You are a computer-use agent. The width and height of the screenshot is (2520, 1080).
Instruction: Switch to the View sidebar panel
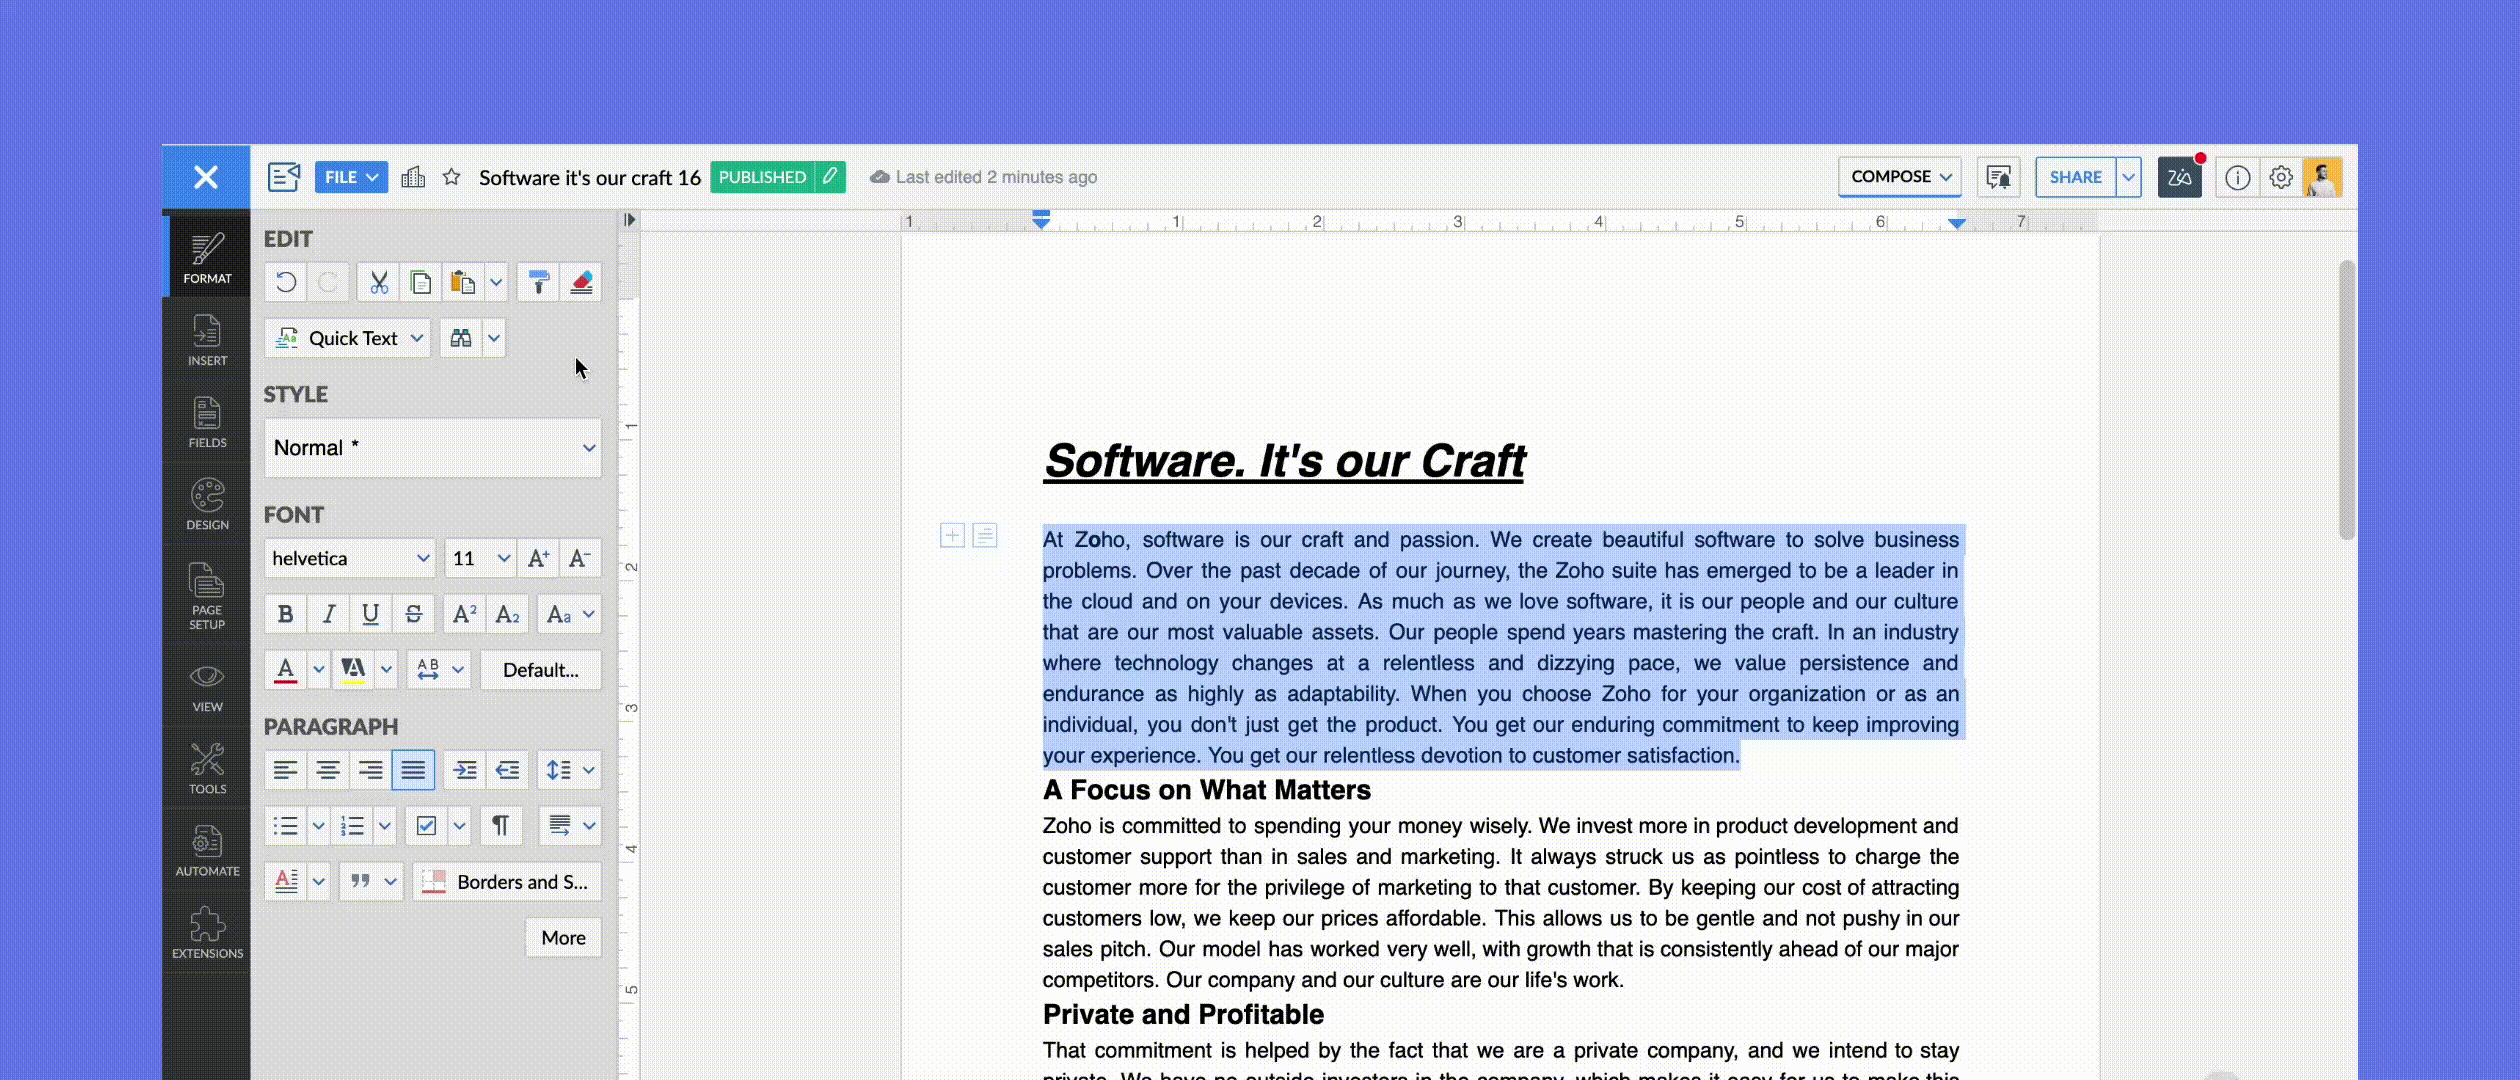[x=207, y=688]
